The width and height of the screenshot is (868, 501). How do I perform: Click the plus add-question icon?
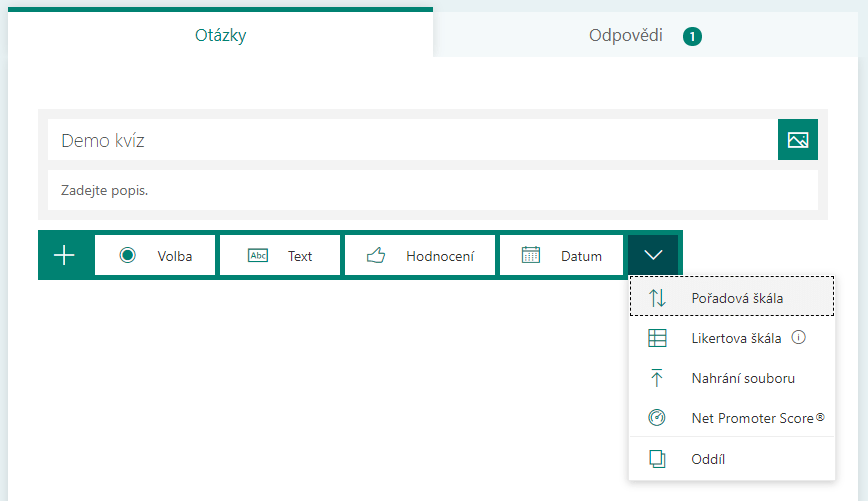coord(64,255)
